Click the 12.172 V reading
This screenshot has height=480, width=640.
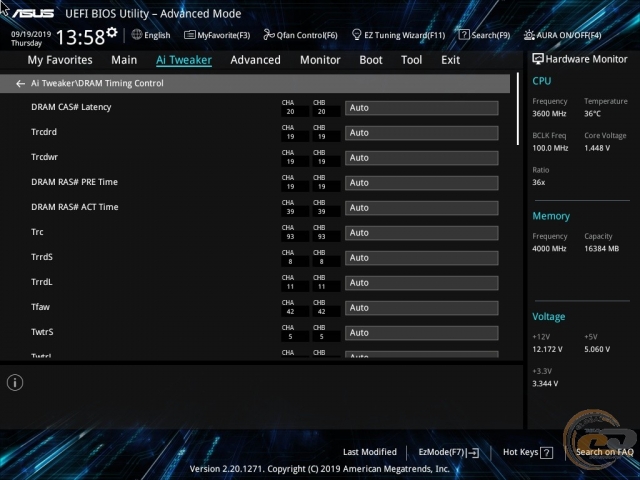547,349
